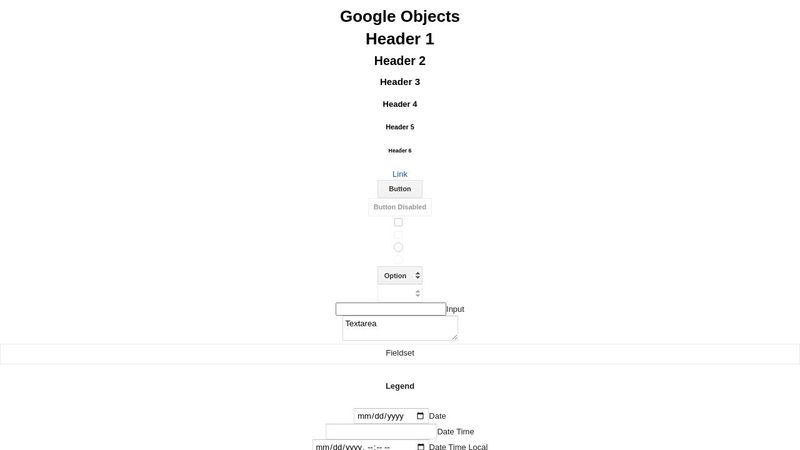This screenshot has width=800, height=450.
Task: Click the resize grip of the Textarea
Action: [x=454, y=337]
